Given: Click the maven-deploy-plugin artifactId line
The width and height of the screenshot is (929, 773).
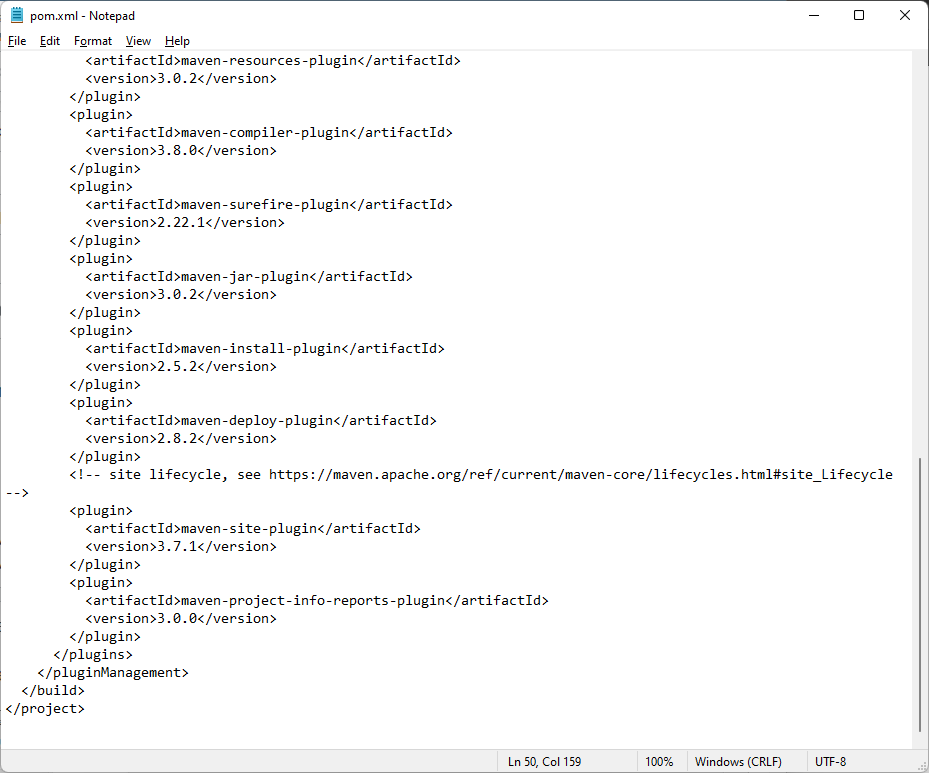Looking at the screenshot, I should coord(261,421).
